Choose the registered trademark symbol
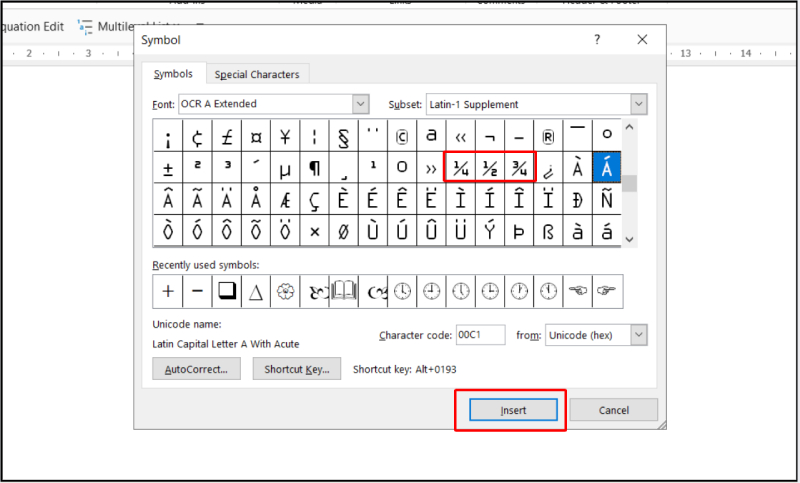The width and height of the screenshot is (800, 483). 548,136
